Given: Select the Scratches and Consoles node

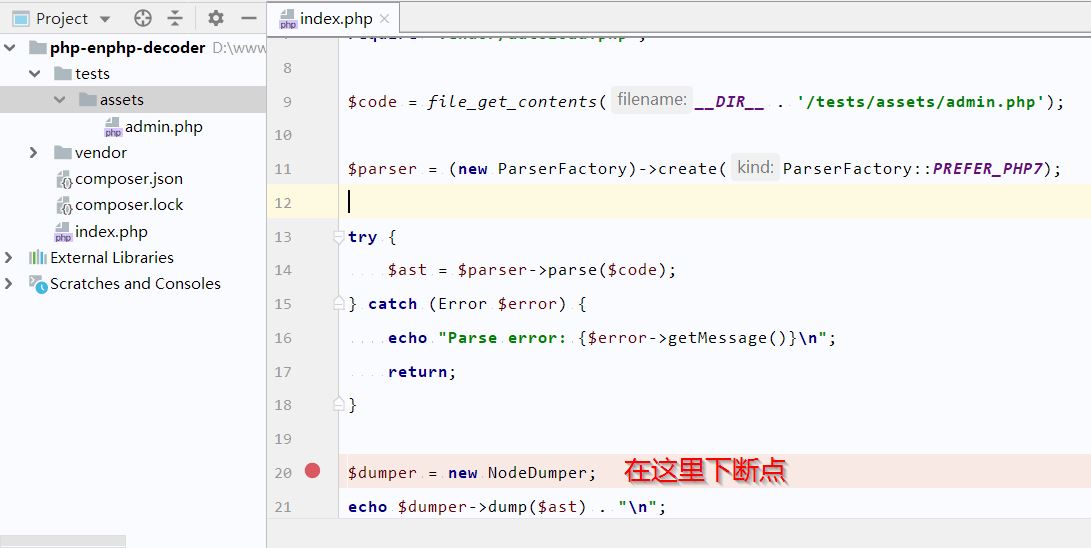Looking at the screenshot, I should point(135,284).
